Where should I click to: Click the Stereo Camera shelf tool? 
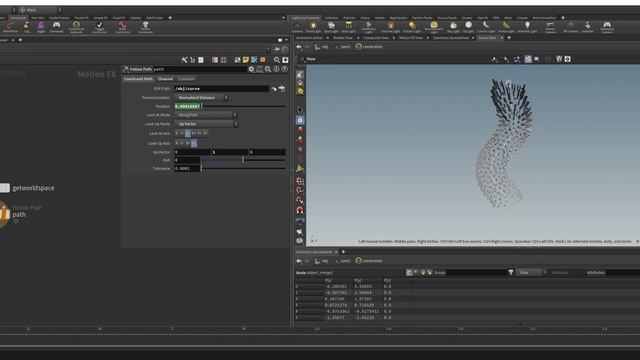[x=550, y=27]
